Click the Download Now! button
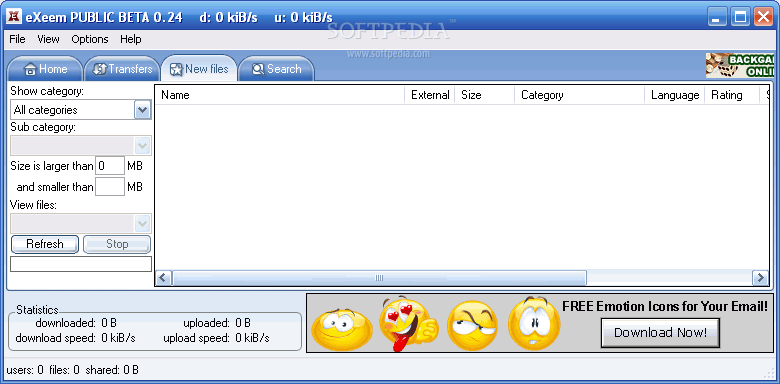The height and width of the screenshot is (384, 780). tap(660, 333)
